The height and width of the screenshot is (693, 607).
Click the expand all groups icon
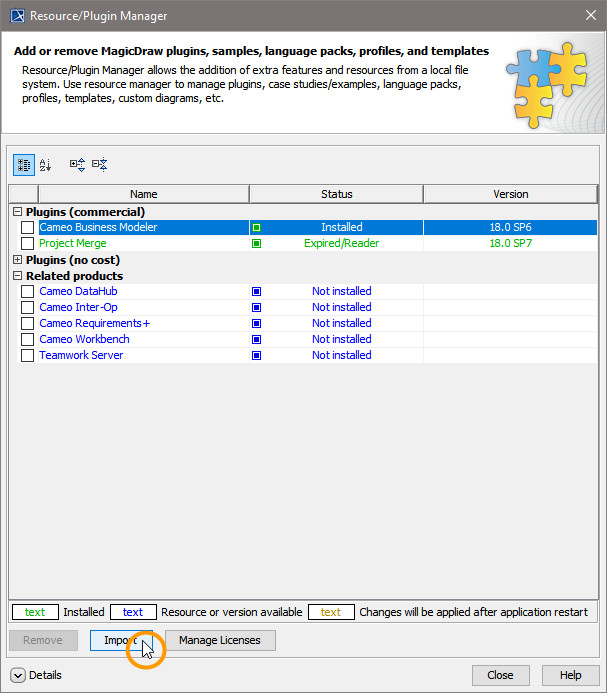77,165
